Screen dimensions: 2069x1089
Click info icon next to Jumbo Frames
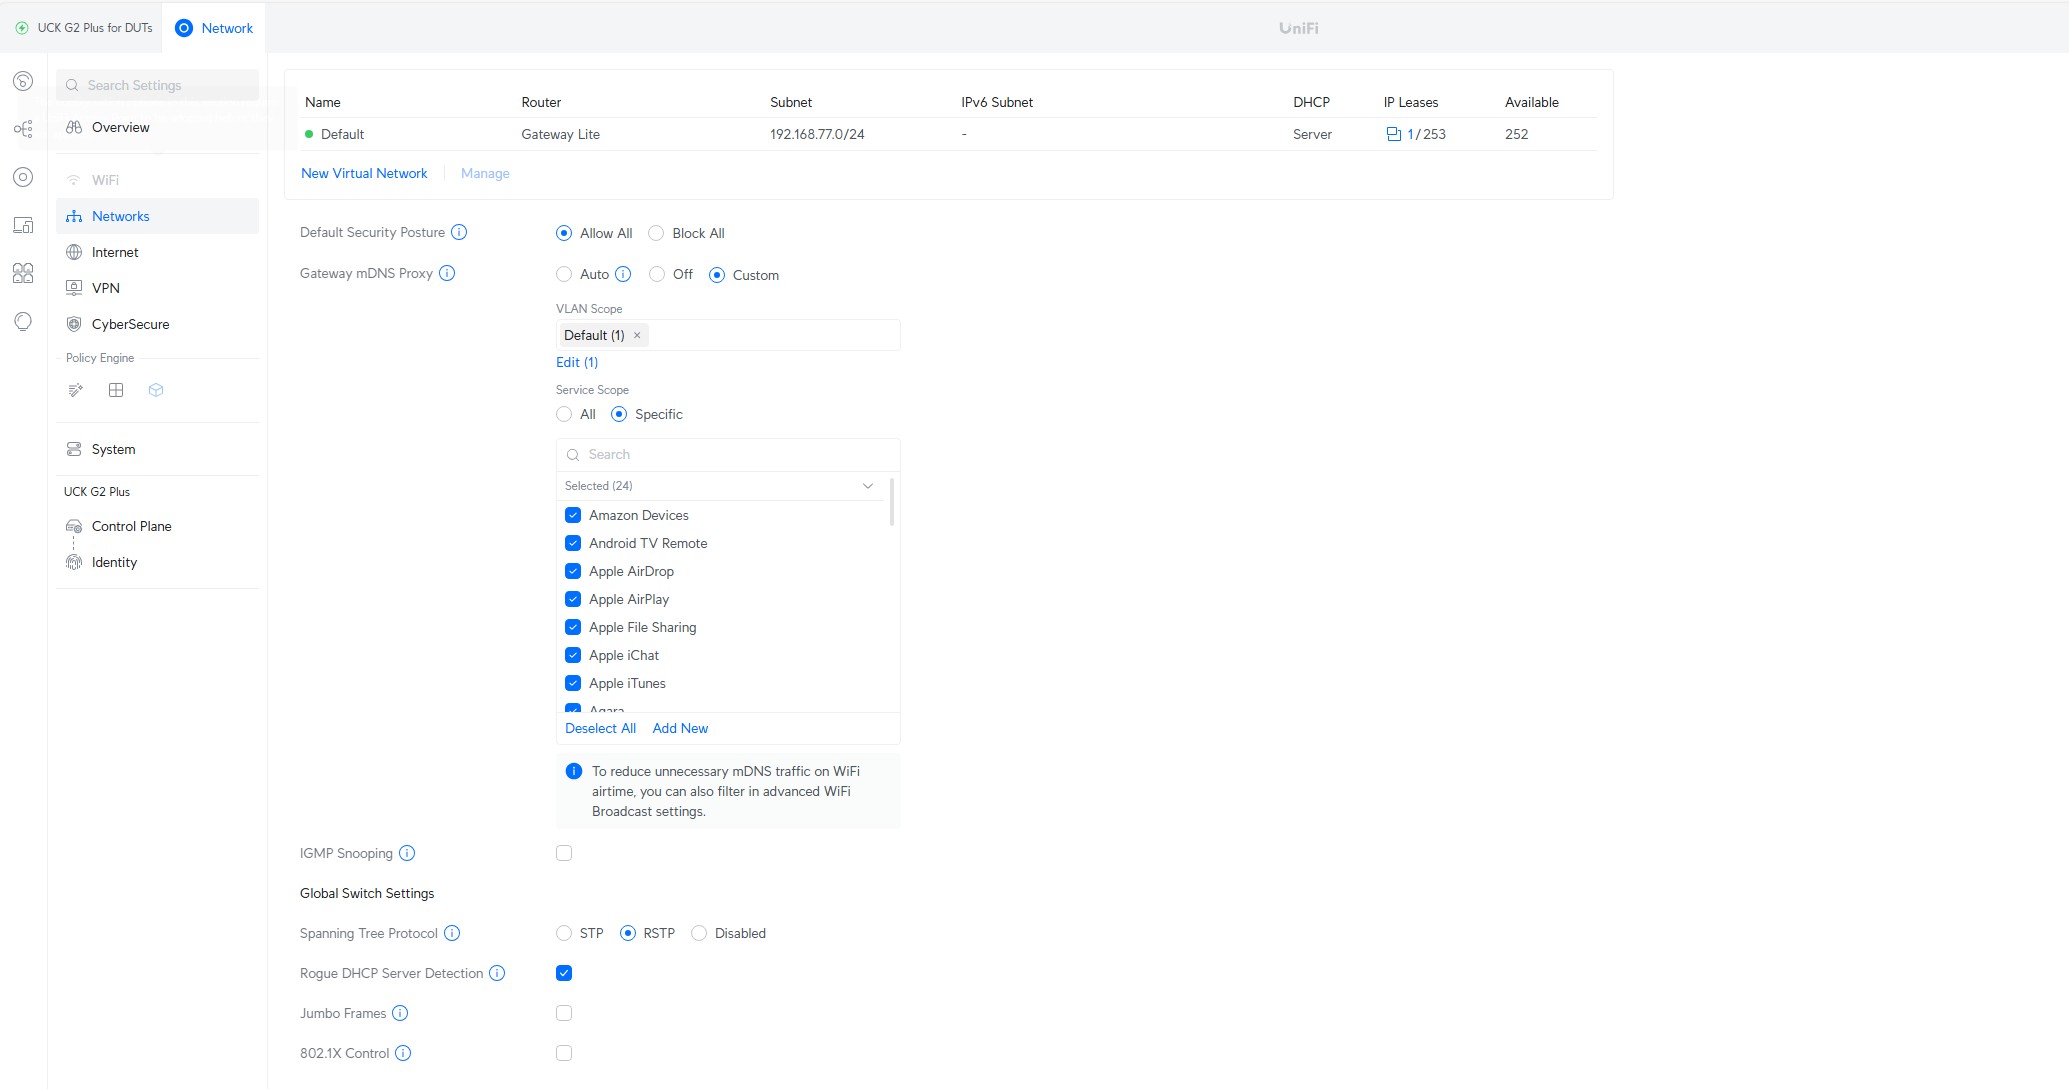400,1013
